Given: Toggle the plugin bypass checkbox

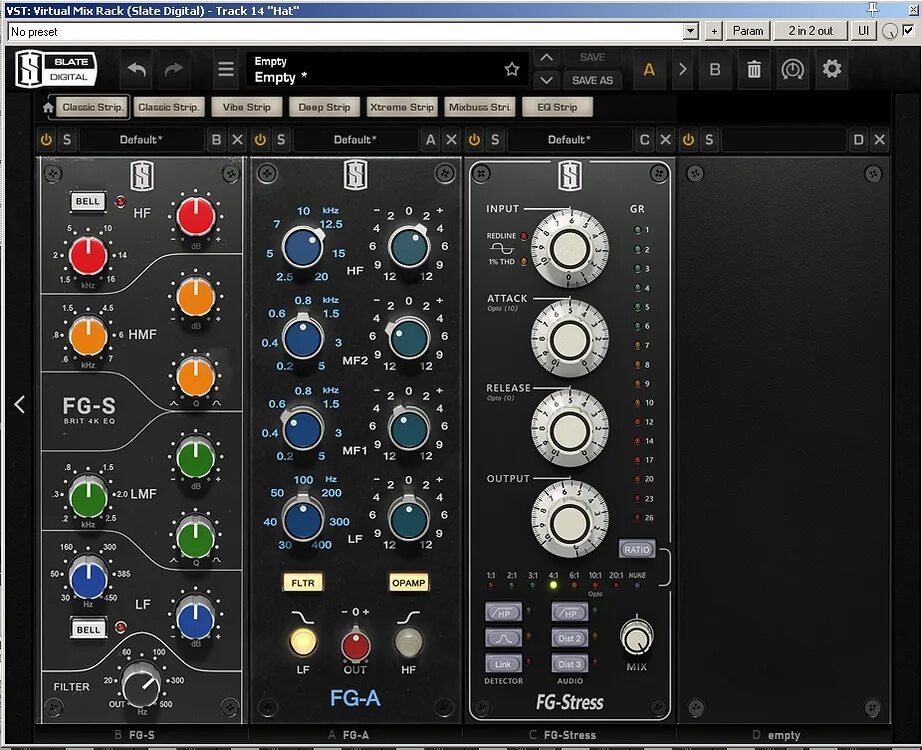Looking at the screenshot, I should (x=908, y=31).
